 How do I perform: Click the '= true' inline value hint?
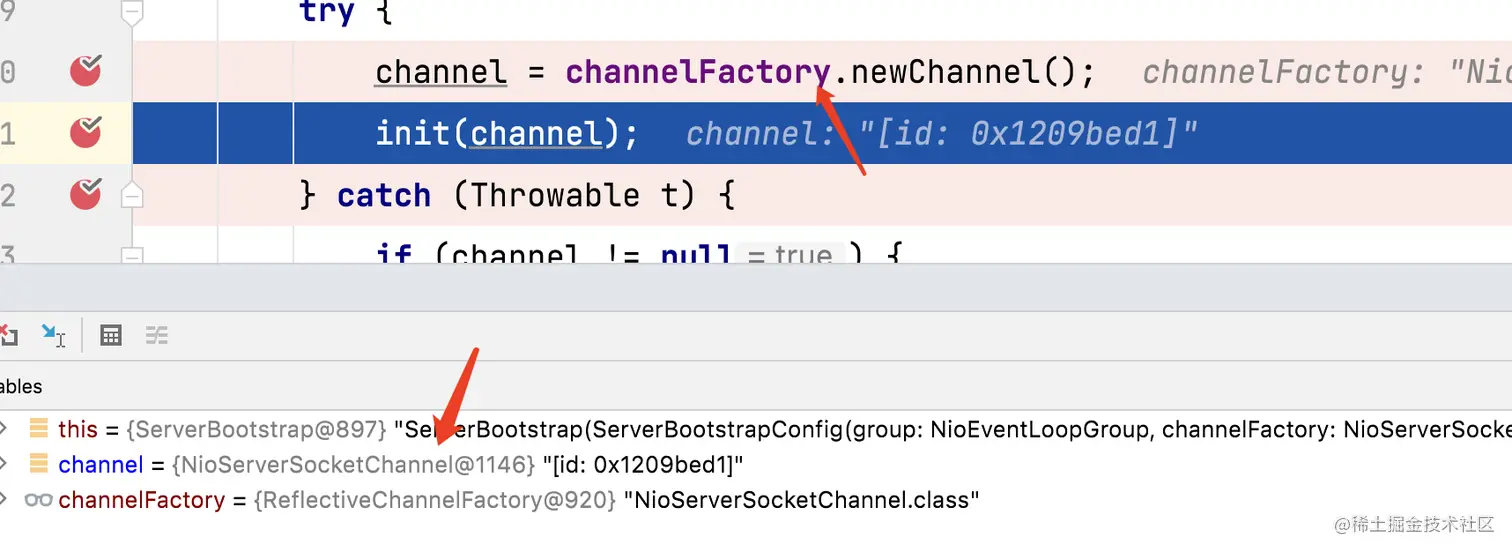pyautogui.click(x=790, y=255)
